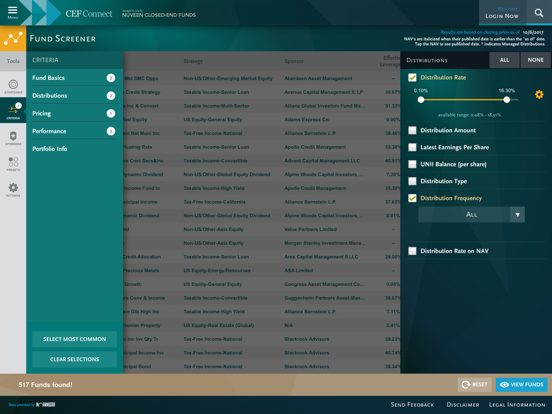Click the NONE distributions button
Viewport: 552px width, 414px height.
point(535,60)
